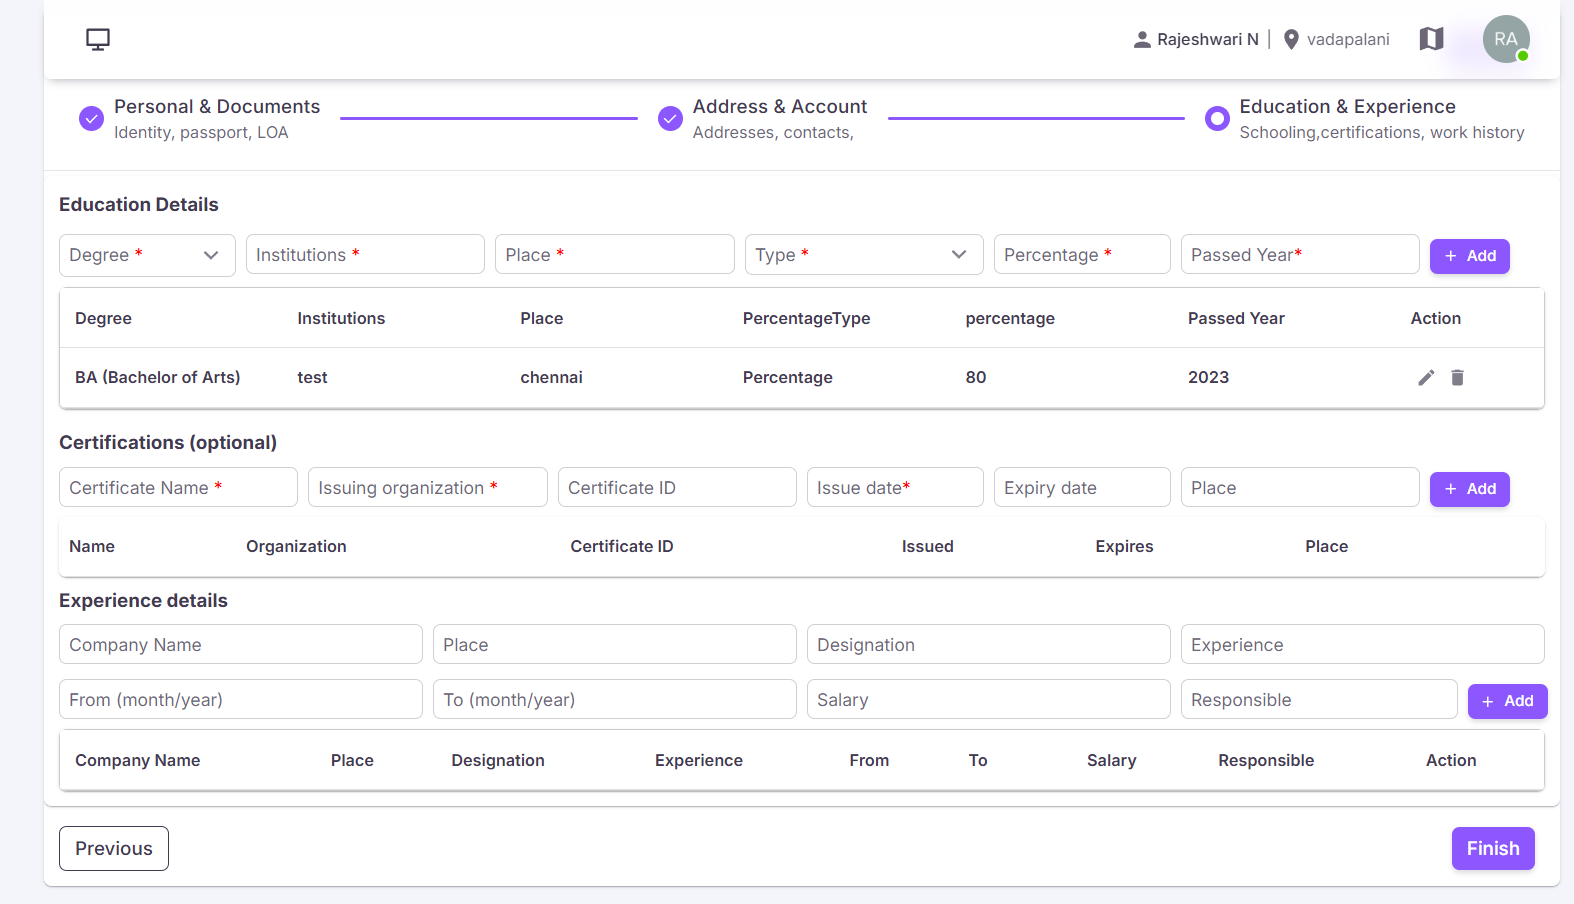Image resolution: width=1574 pixels, height=904 pixels.
Task: Edit the BA (Bachelor of Arts) row
Action: [x=1426, y=377]
